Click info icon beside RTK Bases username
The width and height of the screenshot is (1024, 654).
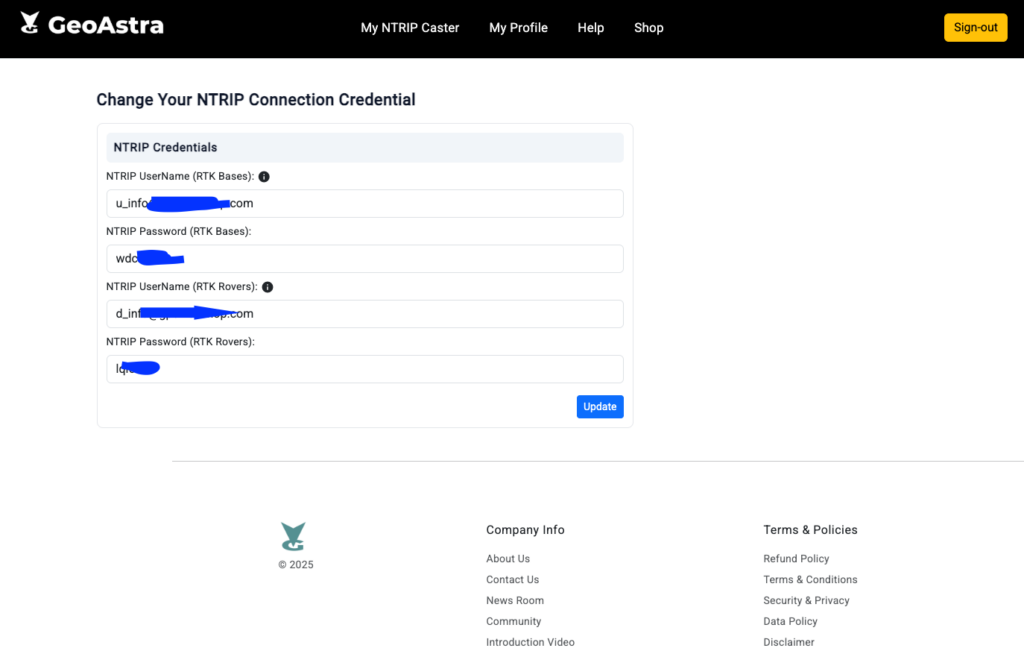[264, 177]
